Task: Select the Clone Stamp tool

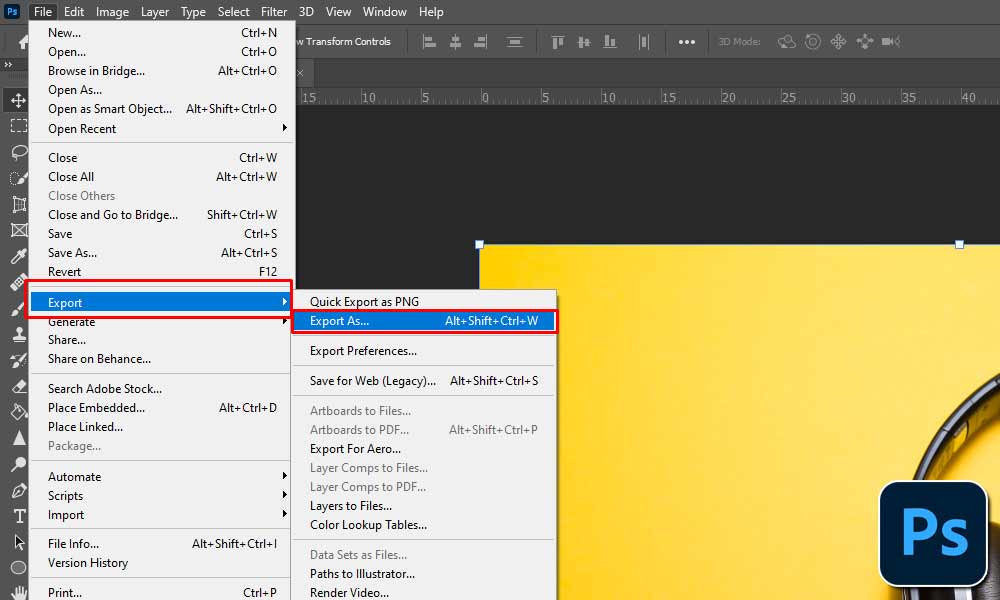Action: [x=19, y=334]
